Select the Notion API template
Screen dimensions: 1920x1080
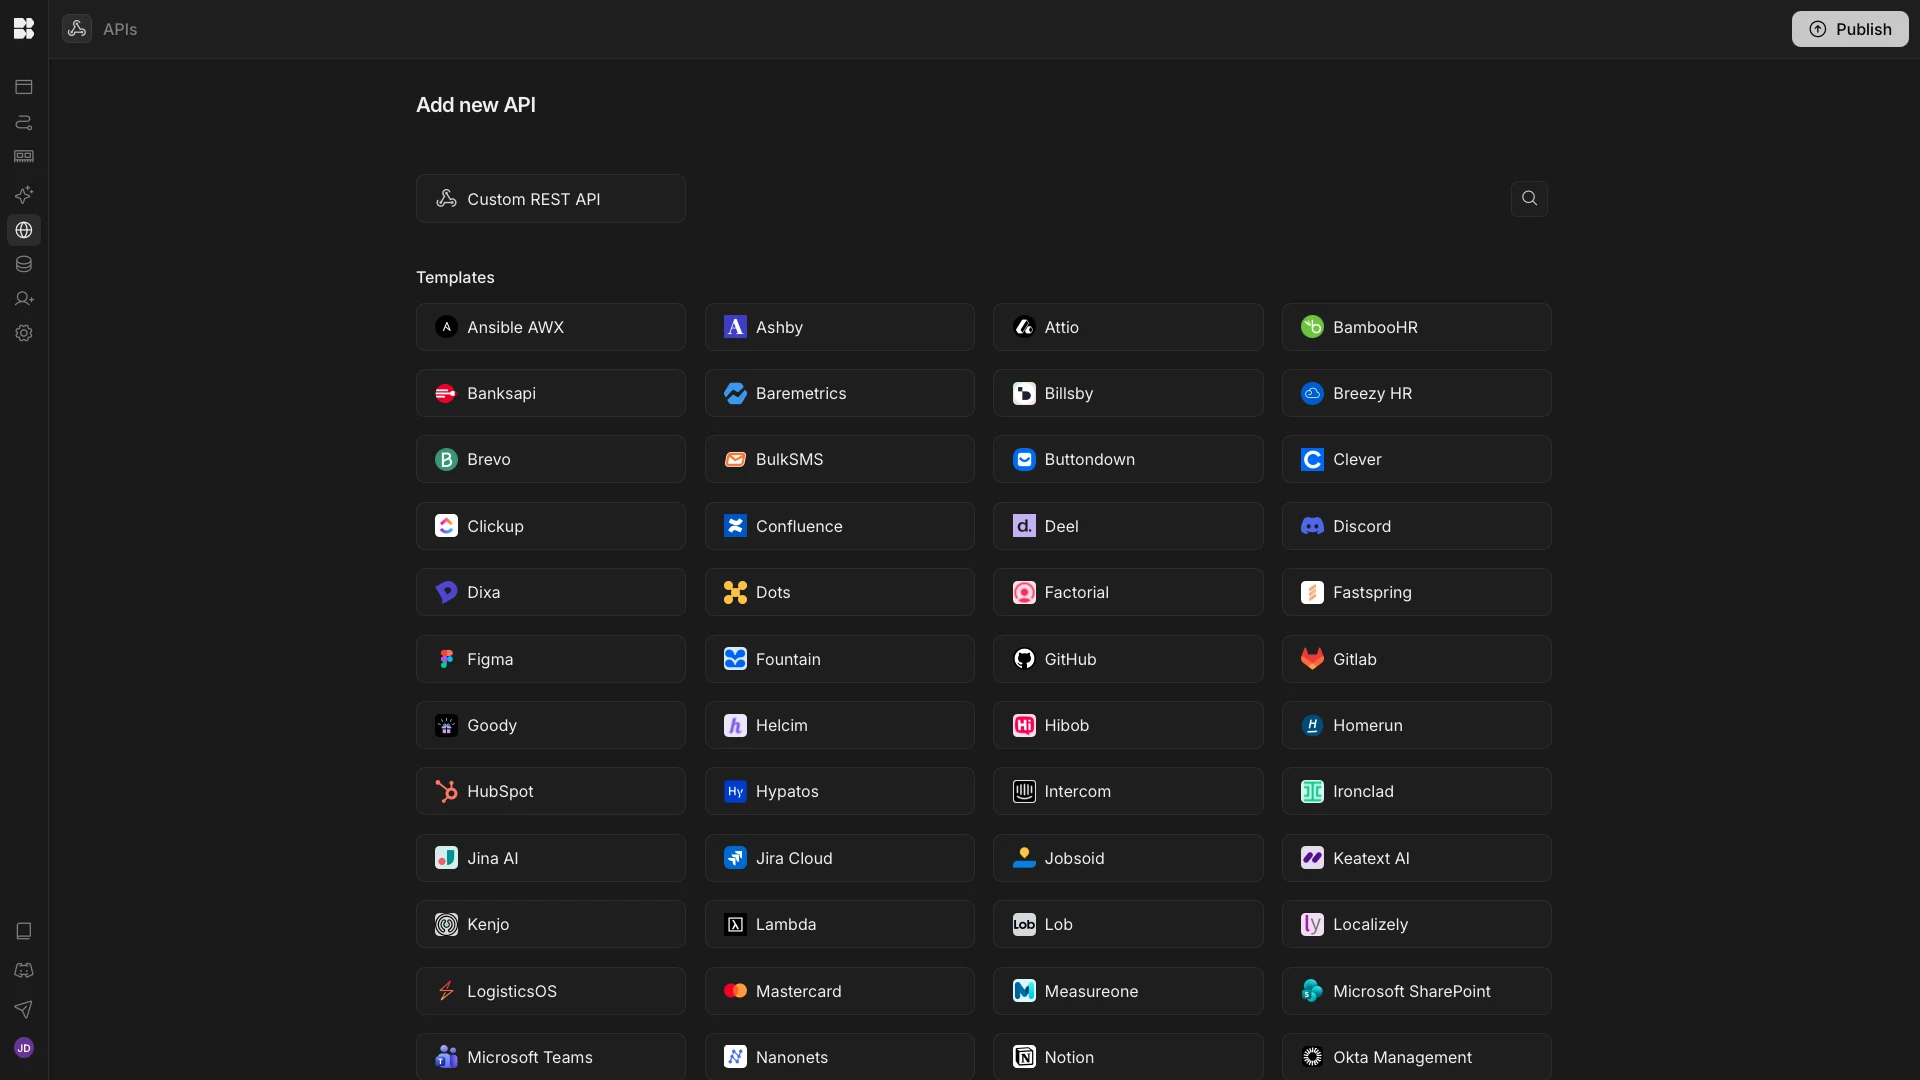pyautogui.click(x=1127, y=1057)
